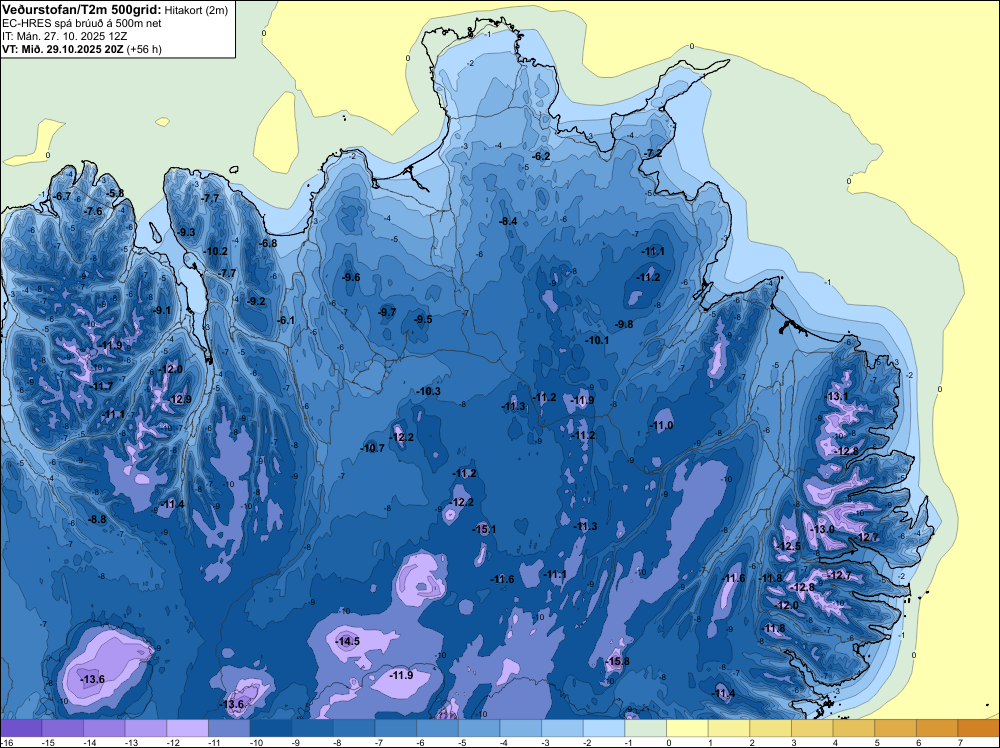Click the "-10.3" temperature label
The image size is (1000, 748).
[x=429, y=392]
